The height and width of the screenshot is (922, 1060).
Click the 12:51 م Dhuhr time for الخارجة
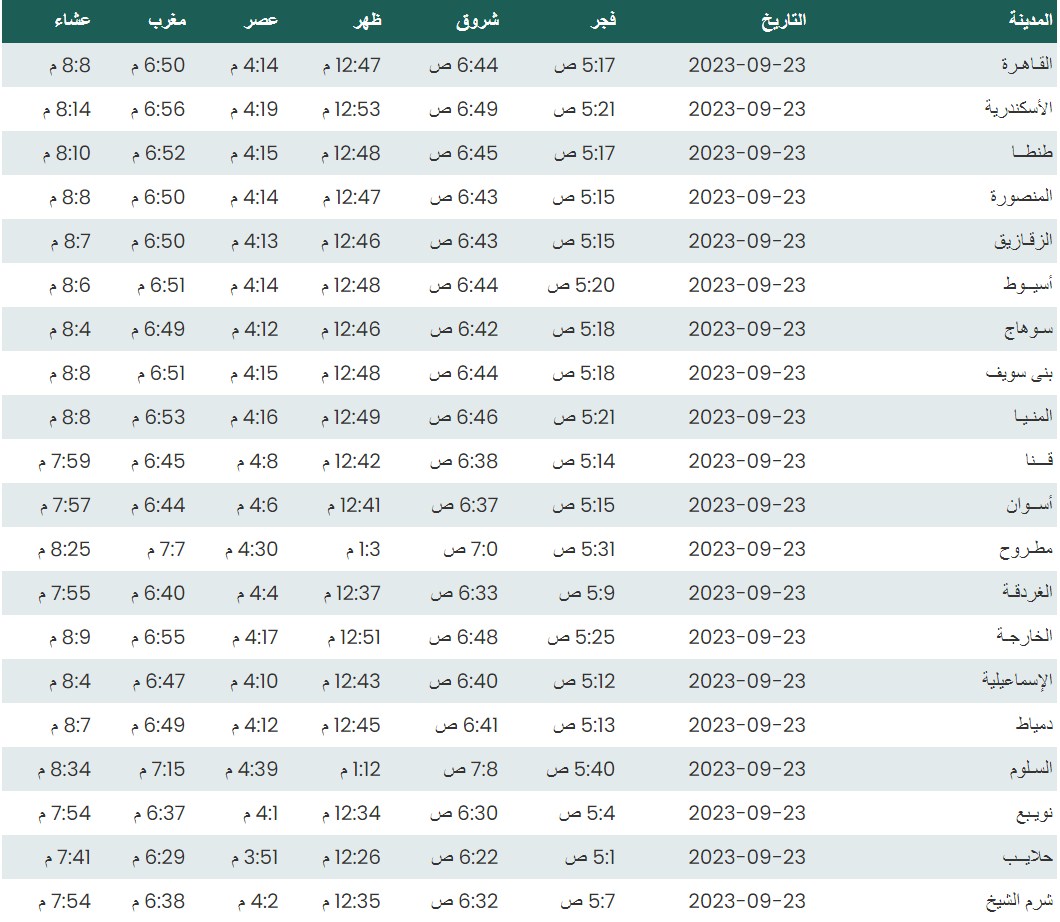coord(350,637)
